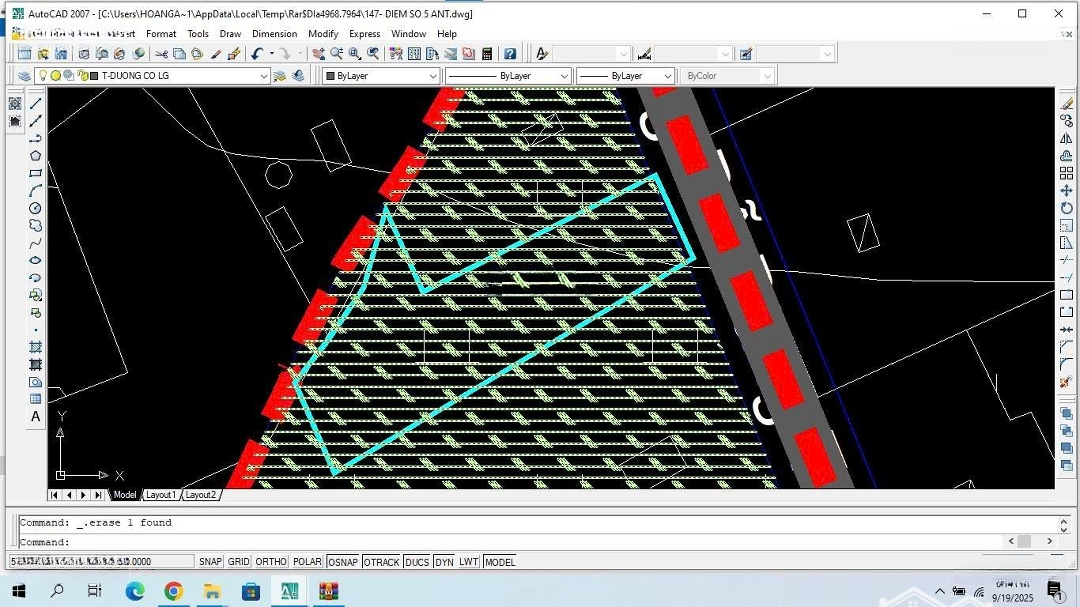Open the Modify menu
Viewport: 1080px width, 607px height.
click(323, 34)
